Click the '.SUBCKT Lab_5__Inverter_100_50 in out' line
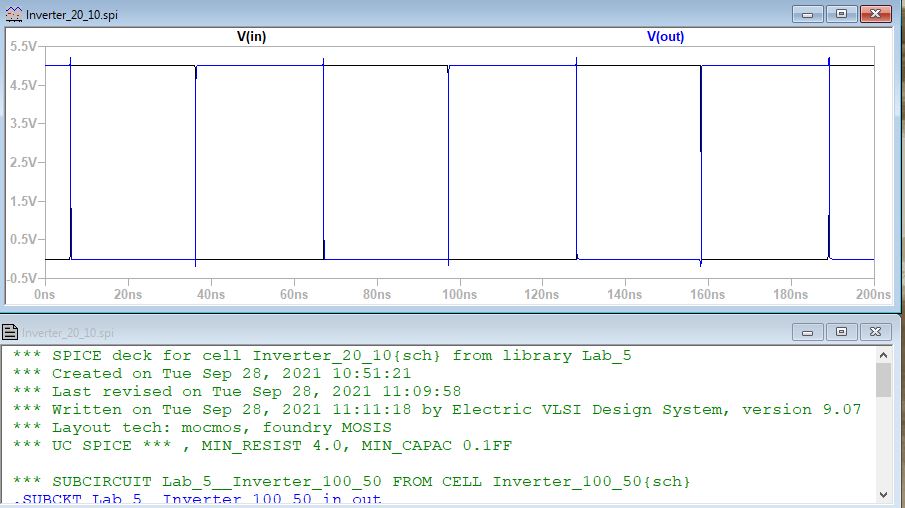This screenshot has width=905, height=508. (x=197, y=499)
